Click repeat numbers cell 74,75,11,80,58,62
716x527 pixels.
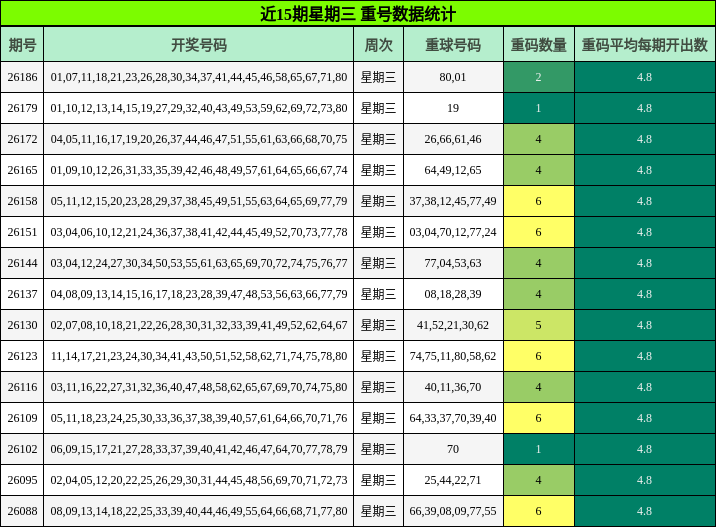453,356
